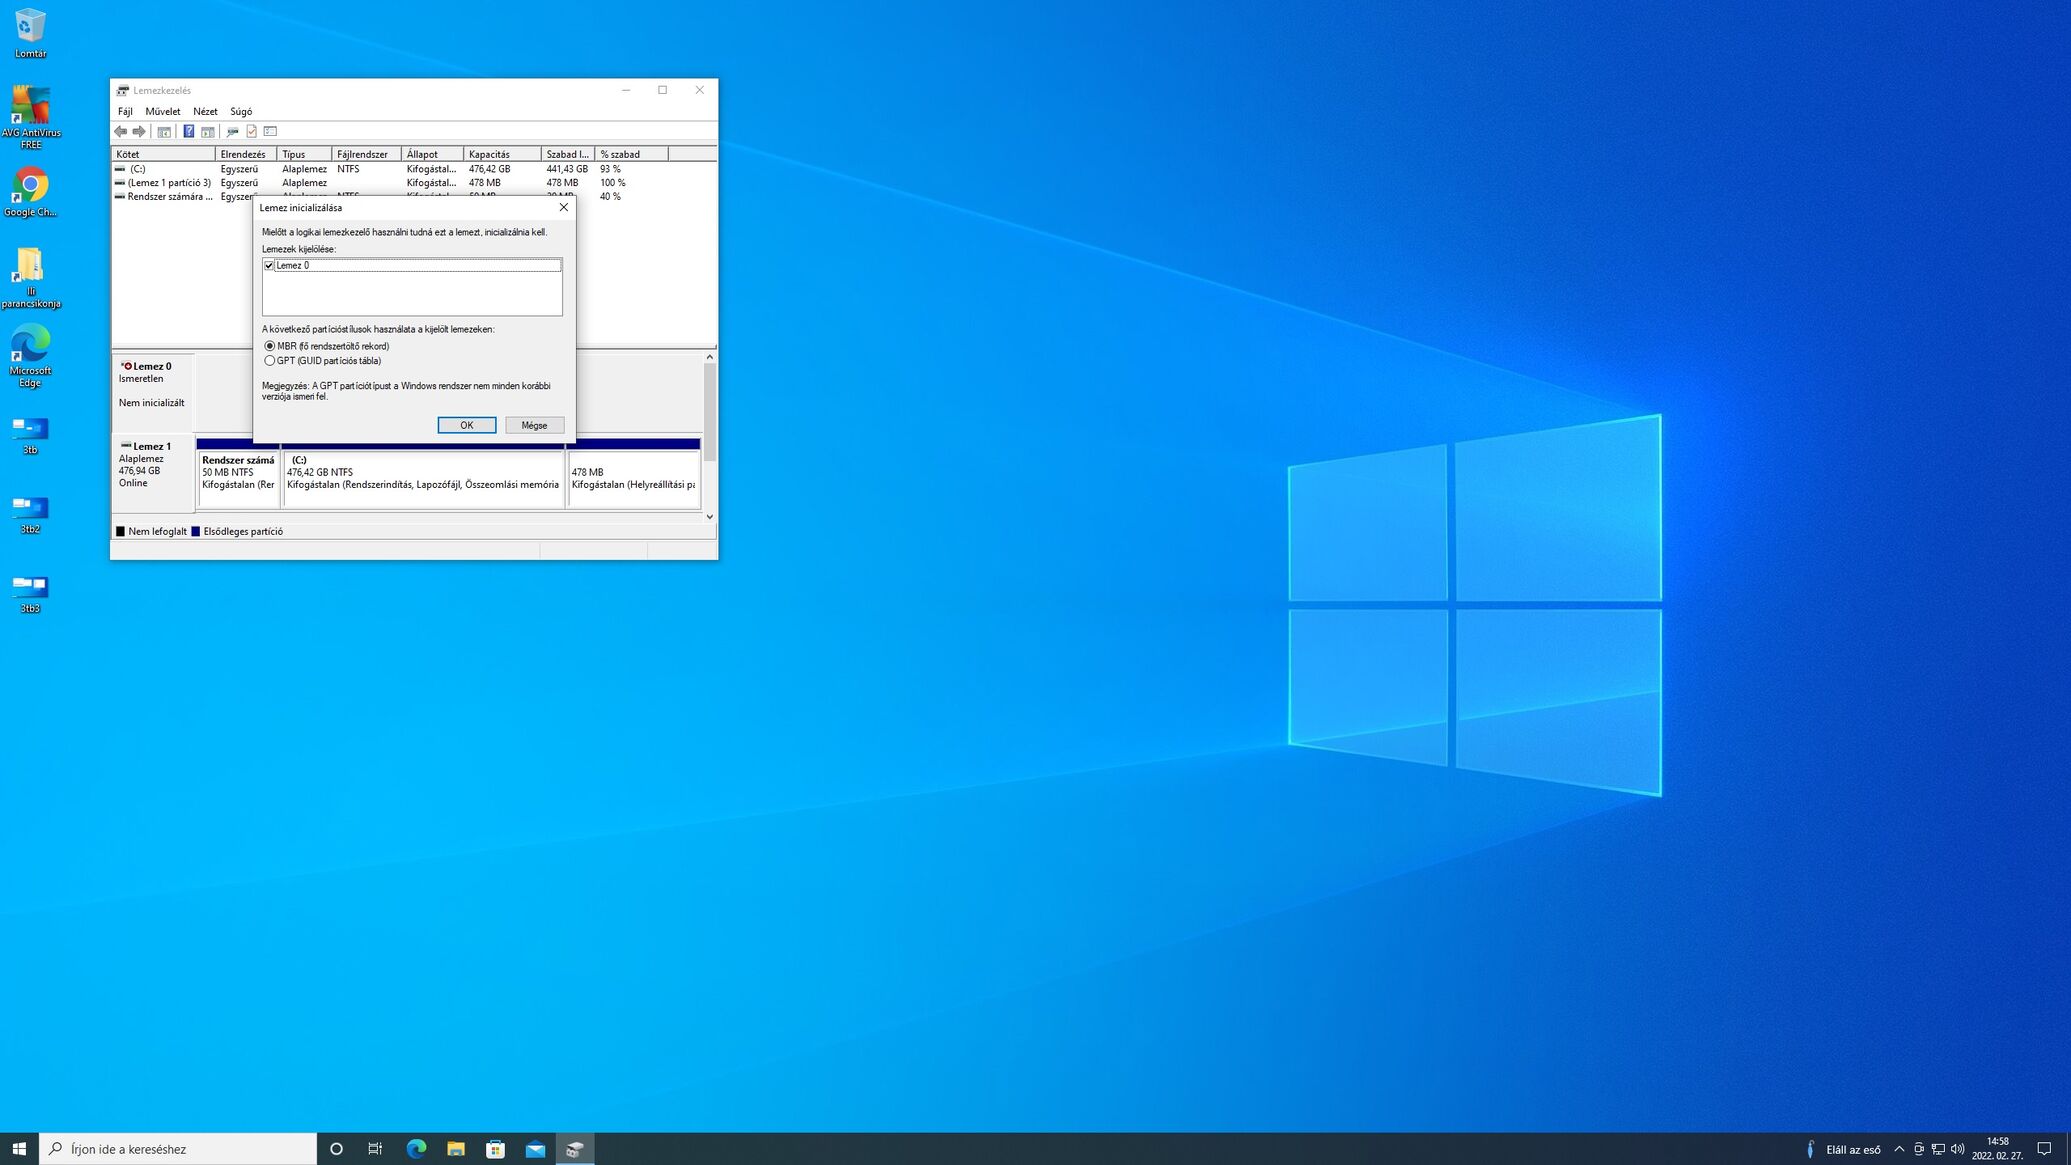Click the Help question-mark toolbar icon

tap(188, 131)
